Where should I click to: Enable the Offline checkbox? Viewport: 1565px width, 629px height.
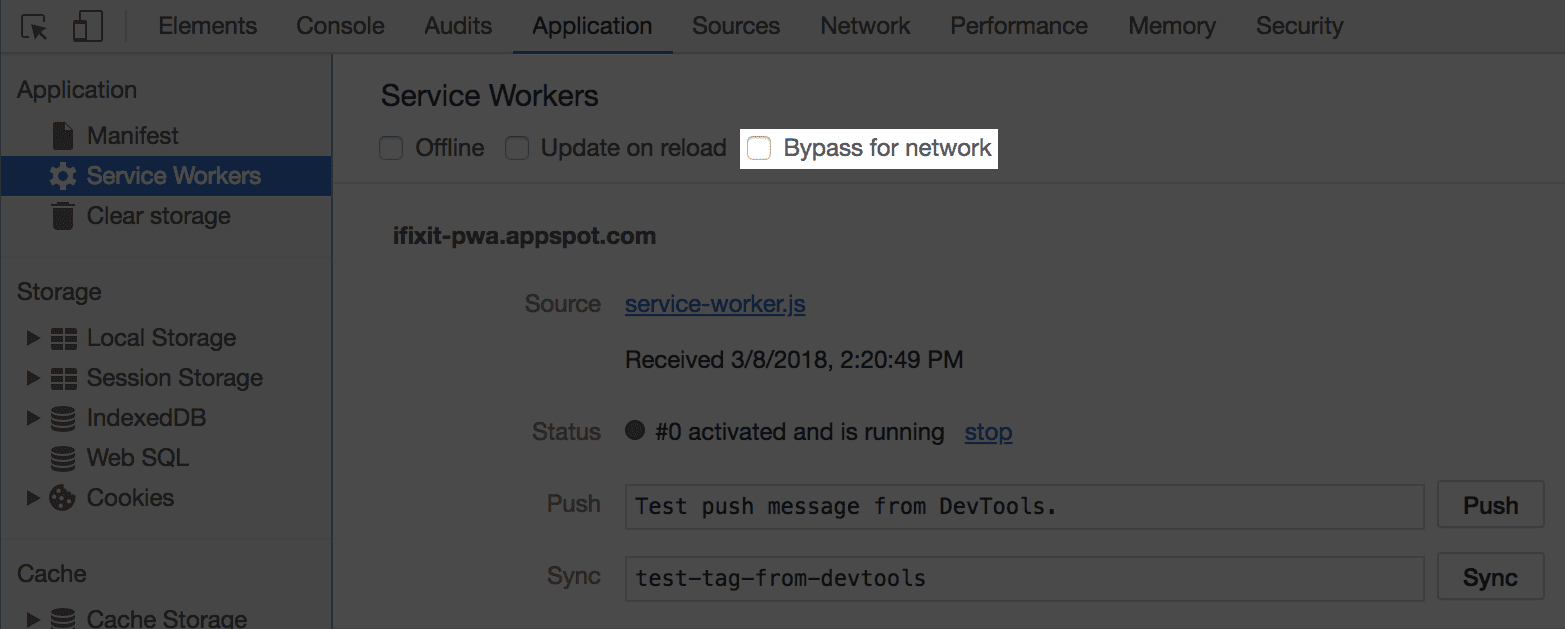click(x=390, y=147)
